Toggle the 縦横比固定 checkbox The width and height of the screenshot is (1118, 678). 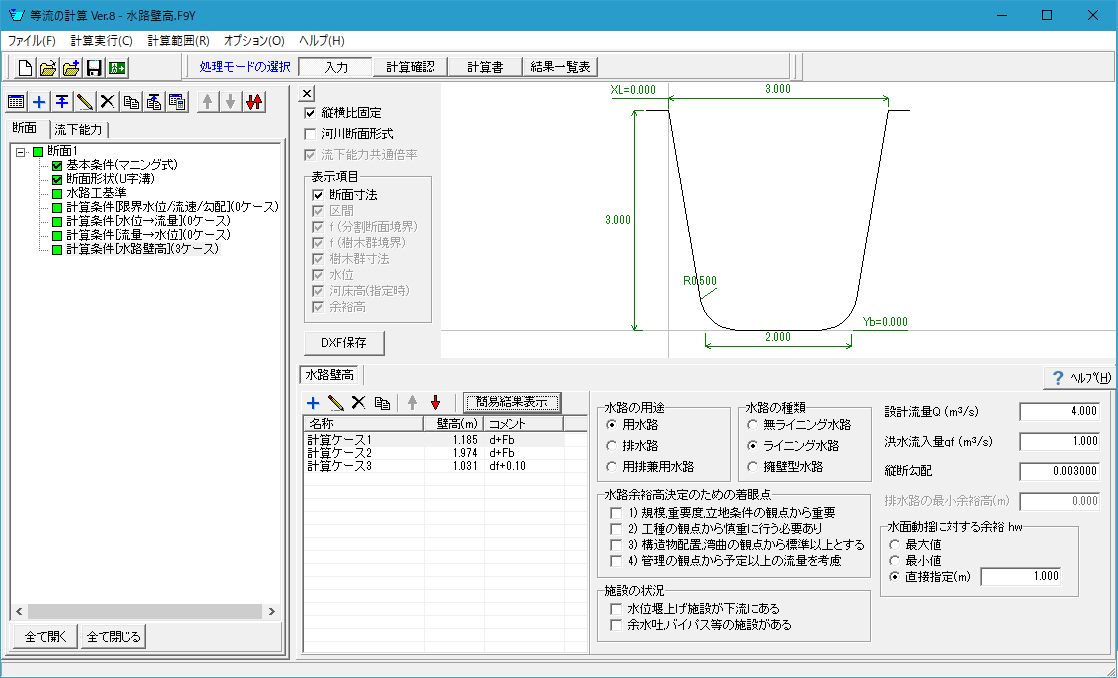[x=311, y=113]
